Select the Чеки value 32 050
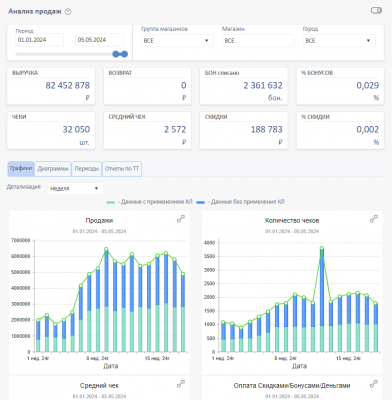The image size is (392, 400). point(76,129)
